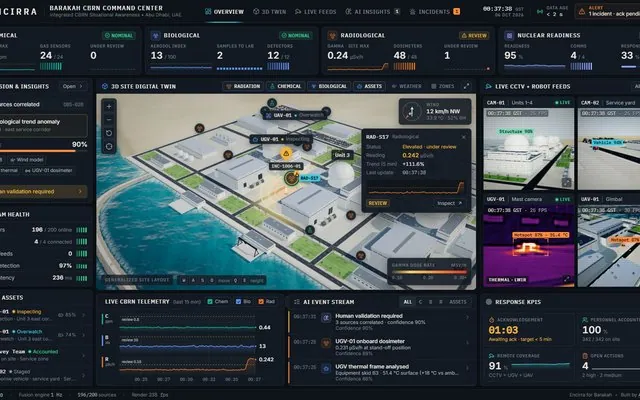
Task: Select the ALL filter in AI Event Stream
Action: tap(408, 302)
